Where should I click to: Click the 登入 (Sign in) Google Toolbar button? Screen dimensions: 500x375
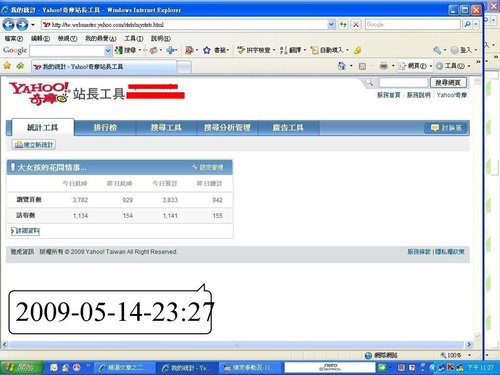click(x=463, y=50)
